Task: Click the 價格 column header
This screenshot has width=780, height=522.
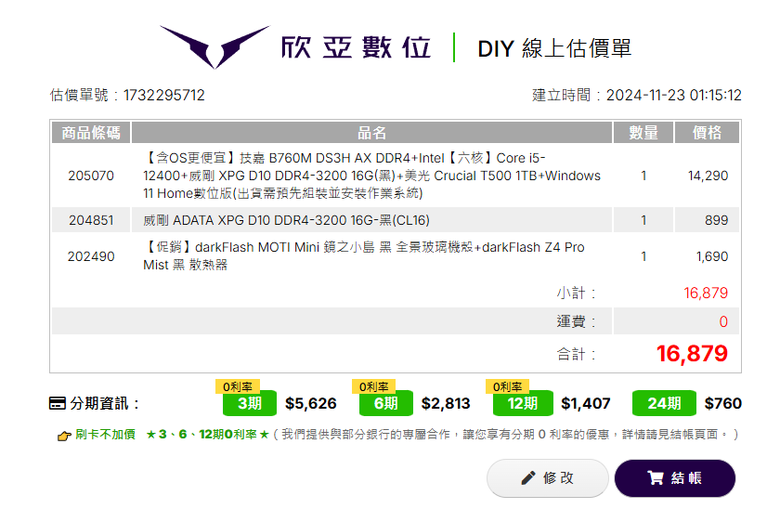Action: [x=707, y=133]
